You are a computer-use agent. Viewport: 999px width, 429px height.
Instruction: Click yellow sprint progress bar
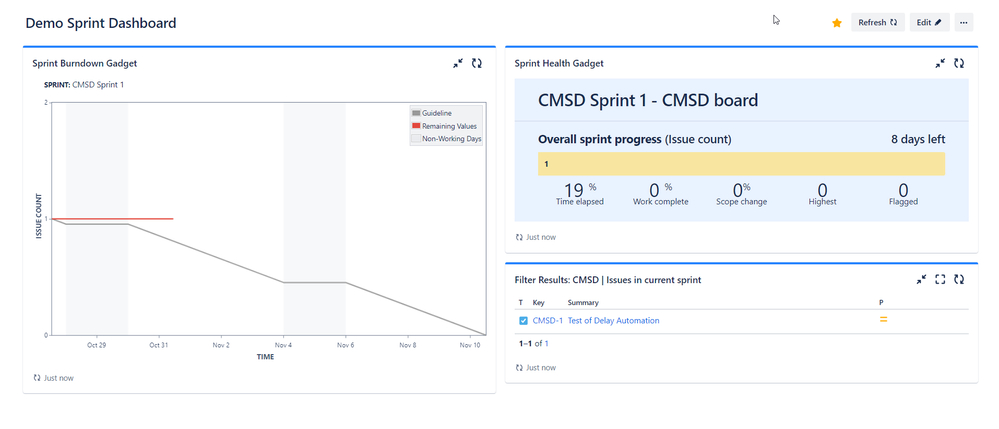[741, 164]
